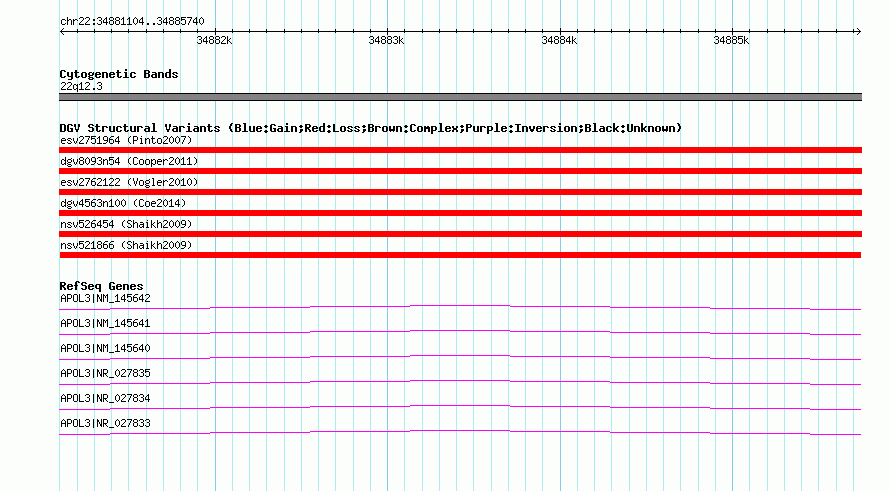Select the magenta line under APOL3|NM_145640
The height and width of the screenshot is (491, 890).
460,358
